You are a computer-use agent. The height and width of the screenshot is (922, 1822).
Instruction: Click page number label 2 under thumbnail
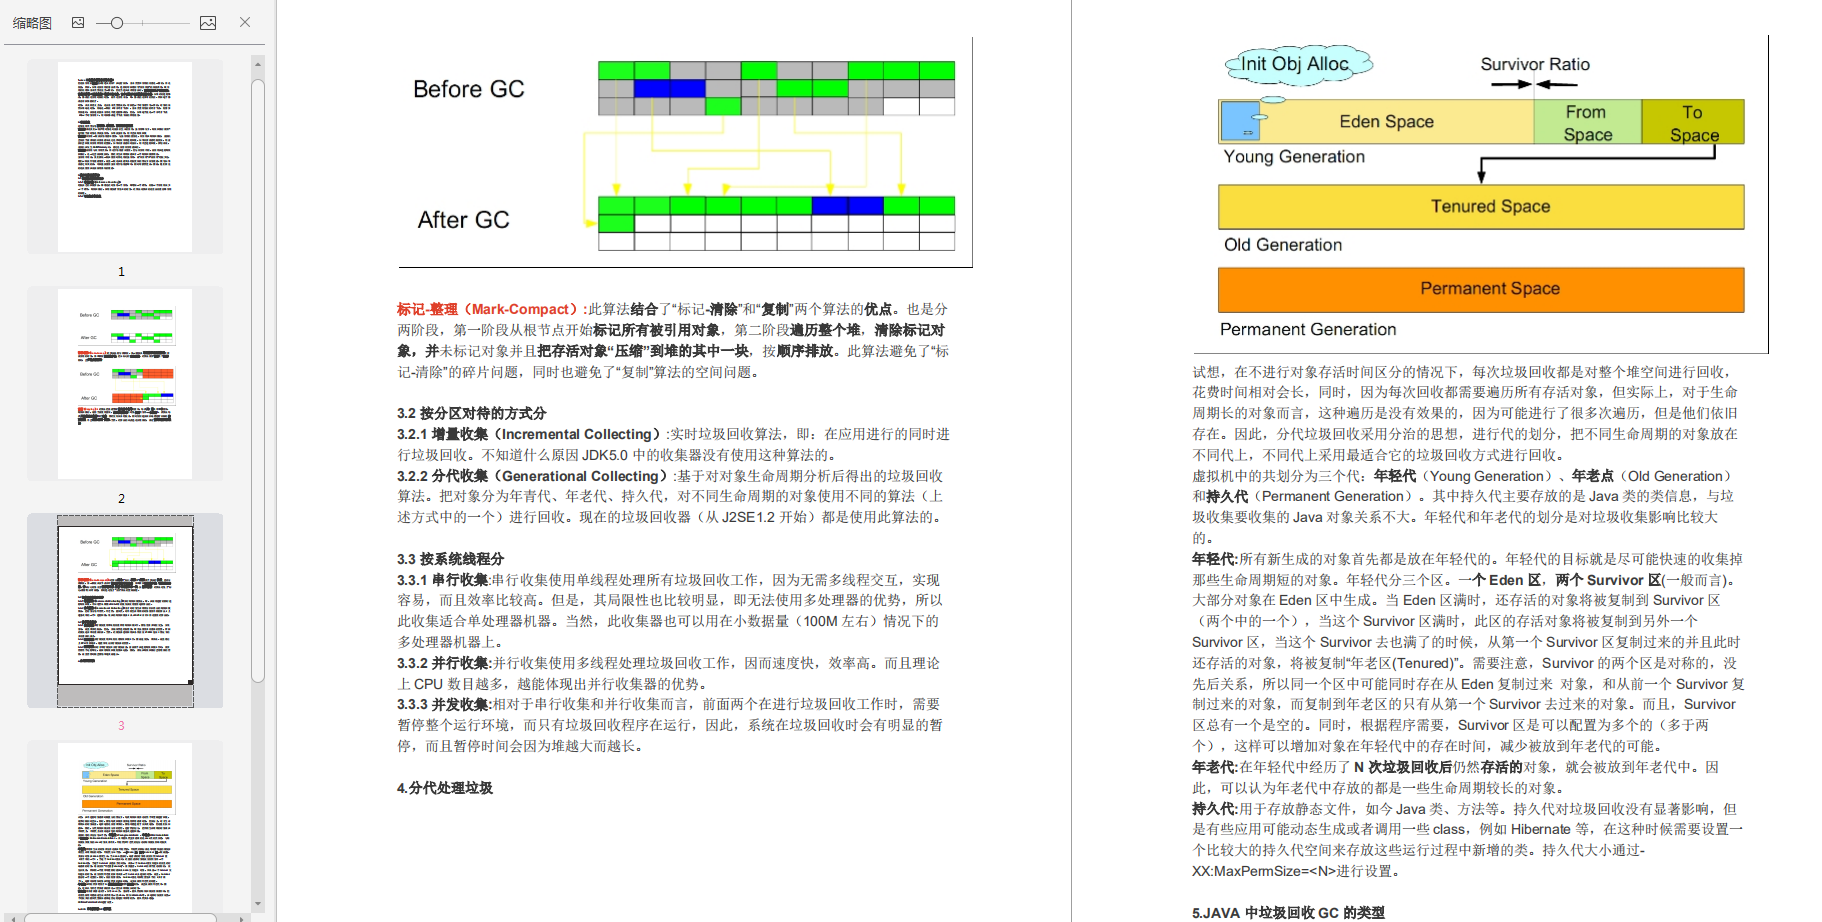tap(122, 498)
